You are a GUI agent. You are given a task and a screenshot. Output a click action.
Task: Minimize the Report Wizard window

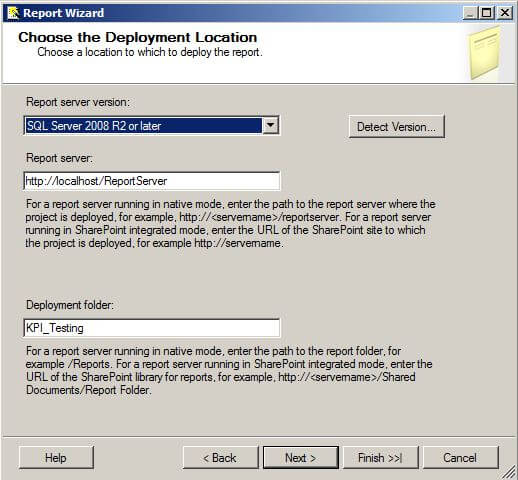pos(470,13)
